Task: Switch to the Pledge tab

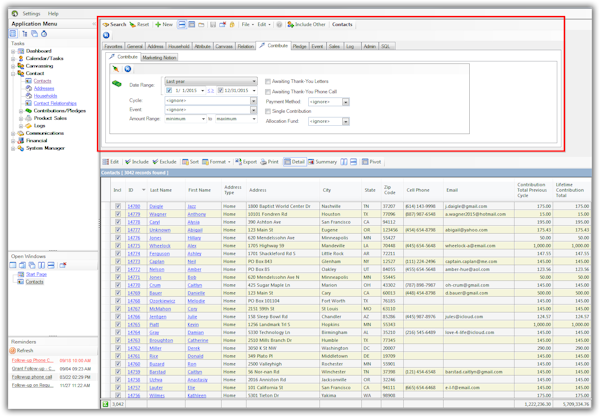Action: (299, 46)
